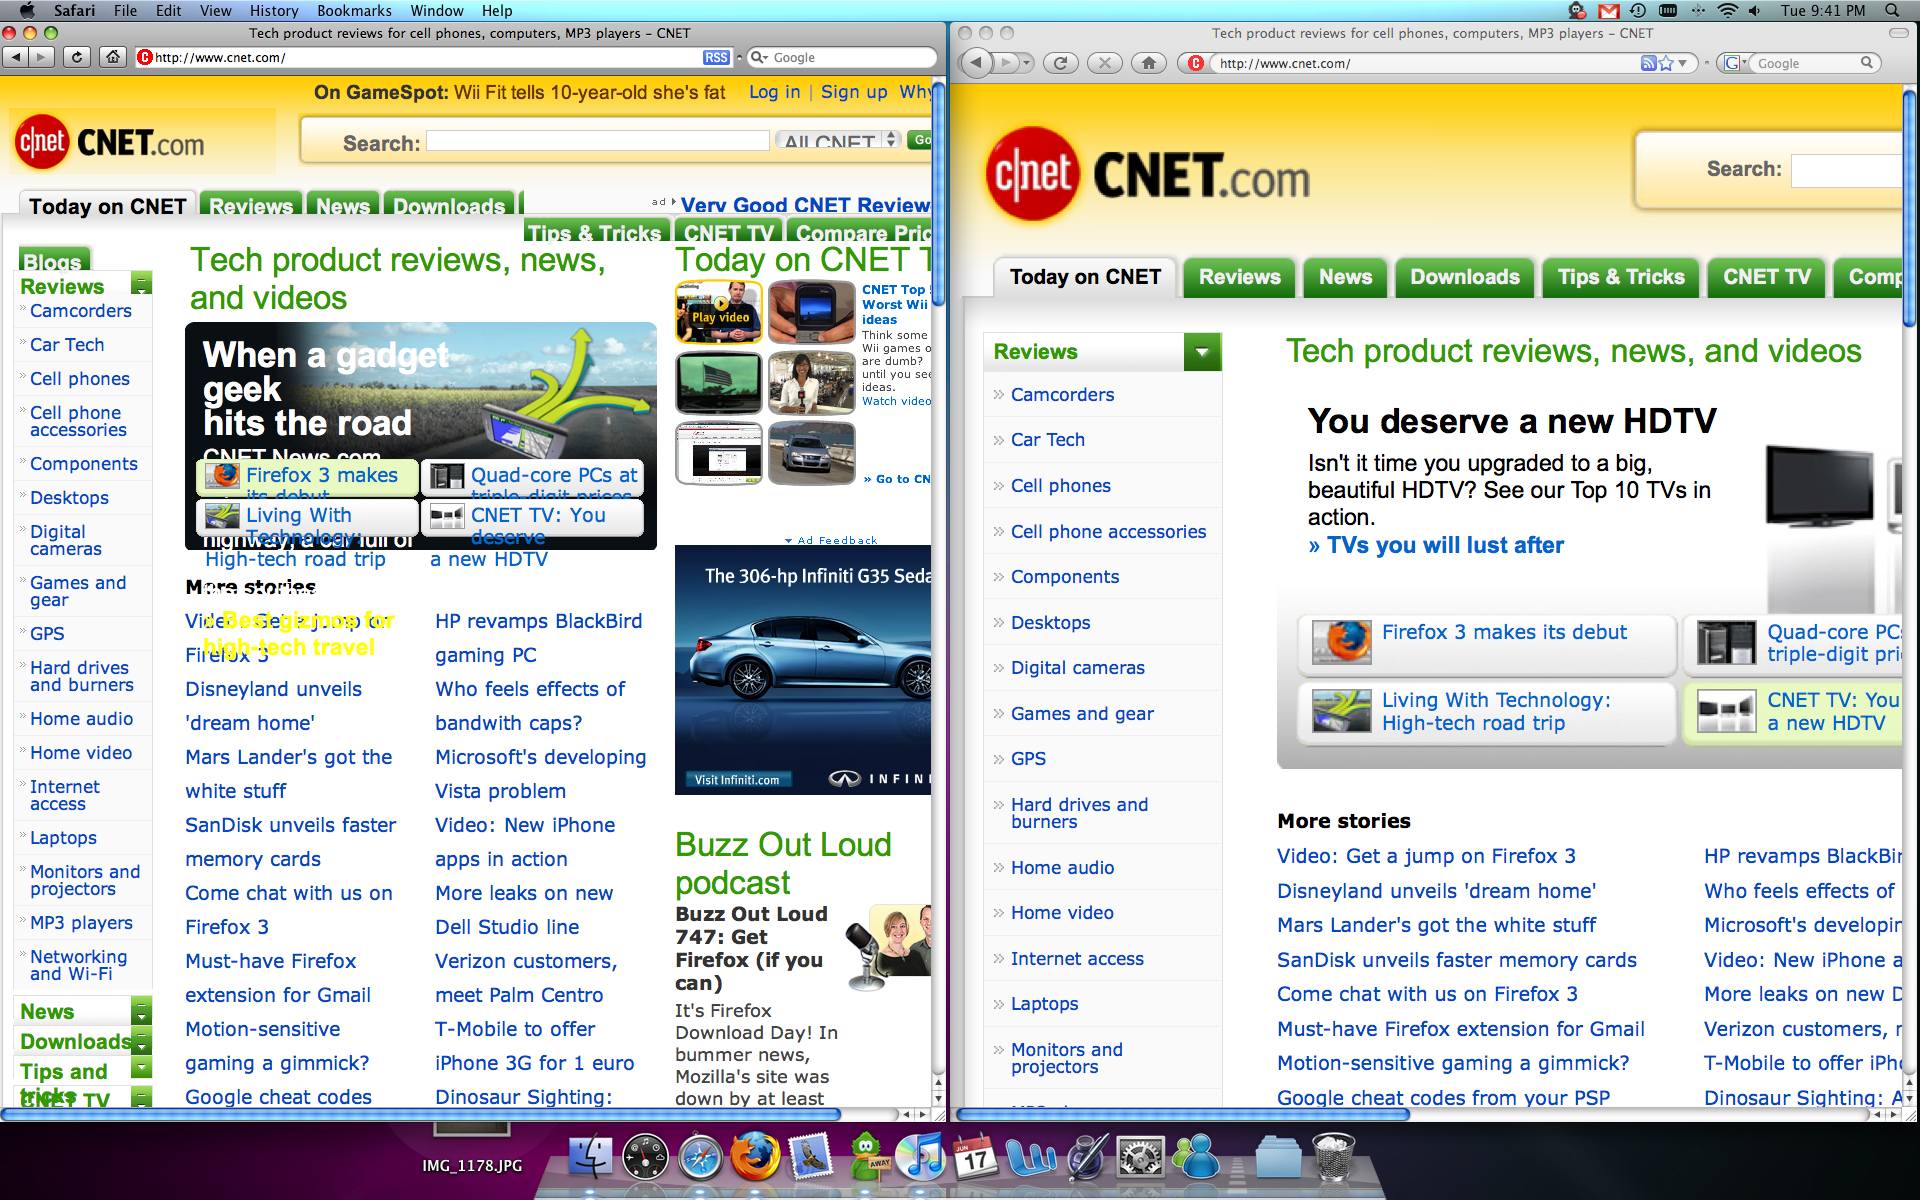Click the bookmark star in the Firefox address bar

point(1666,63)
